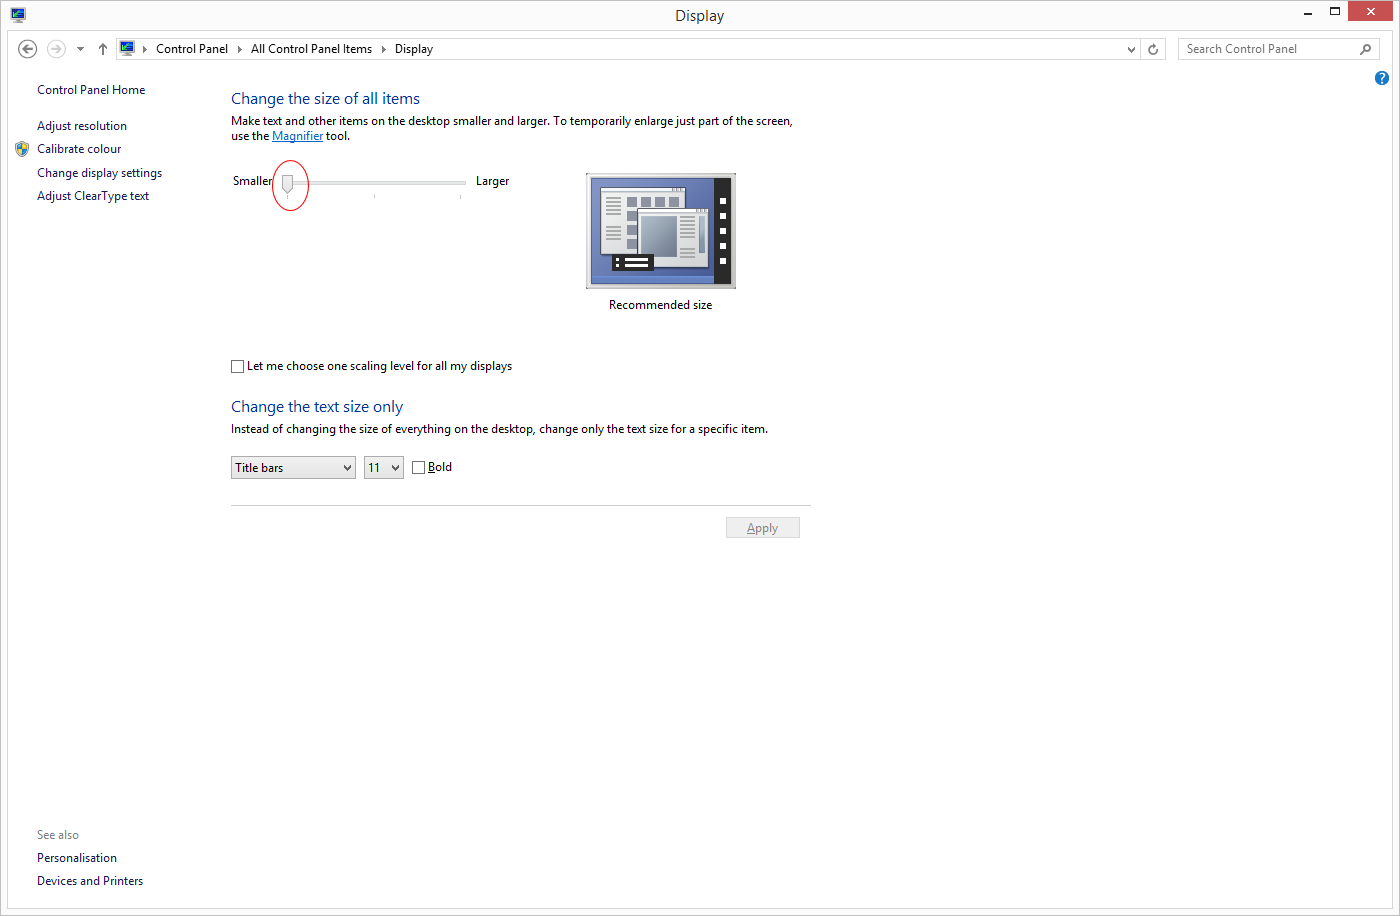Viewport: 1400px width, 916px height.
Task: Click the Change the text size only heading
Action: click(317, 406)
